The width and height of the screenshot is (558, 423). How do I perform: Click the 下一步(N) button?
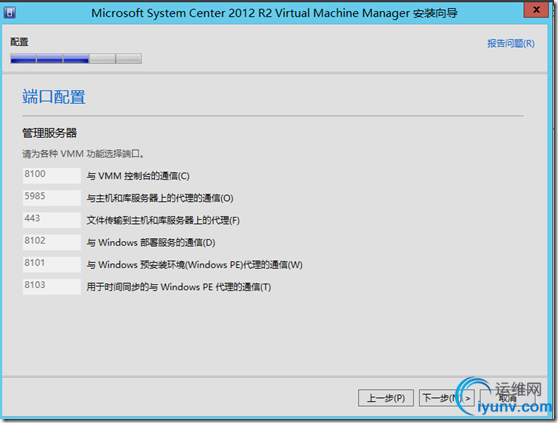[447, 398]
